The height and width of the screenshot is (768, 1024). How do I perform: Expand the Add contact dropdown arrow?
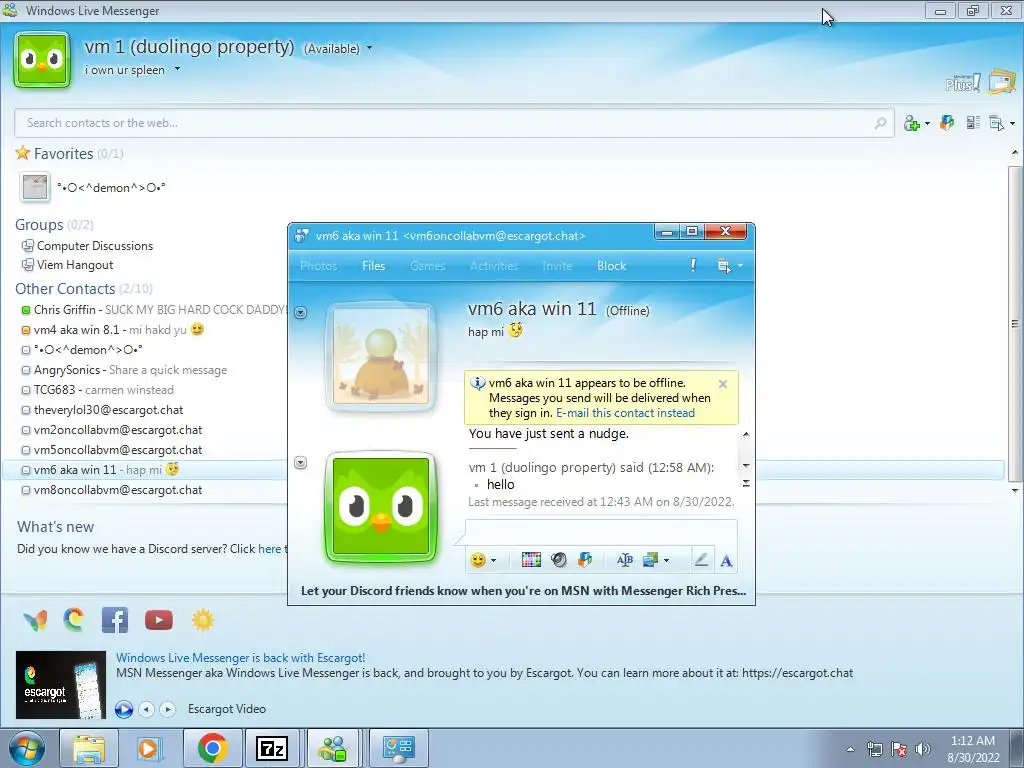(927, 123)
